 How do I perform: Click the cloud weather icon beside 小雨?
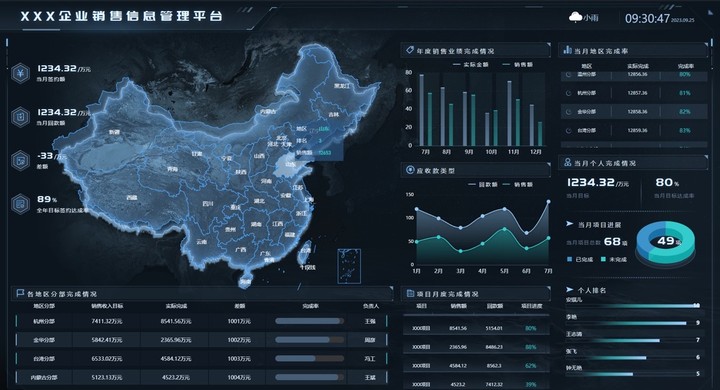pos(575,17)
